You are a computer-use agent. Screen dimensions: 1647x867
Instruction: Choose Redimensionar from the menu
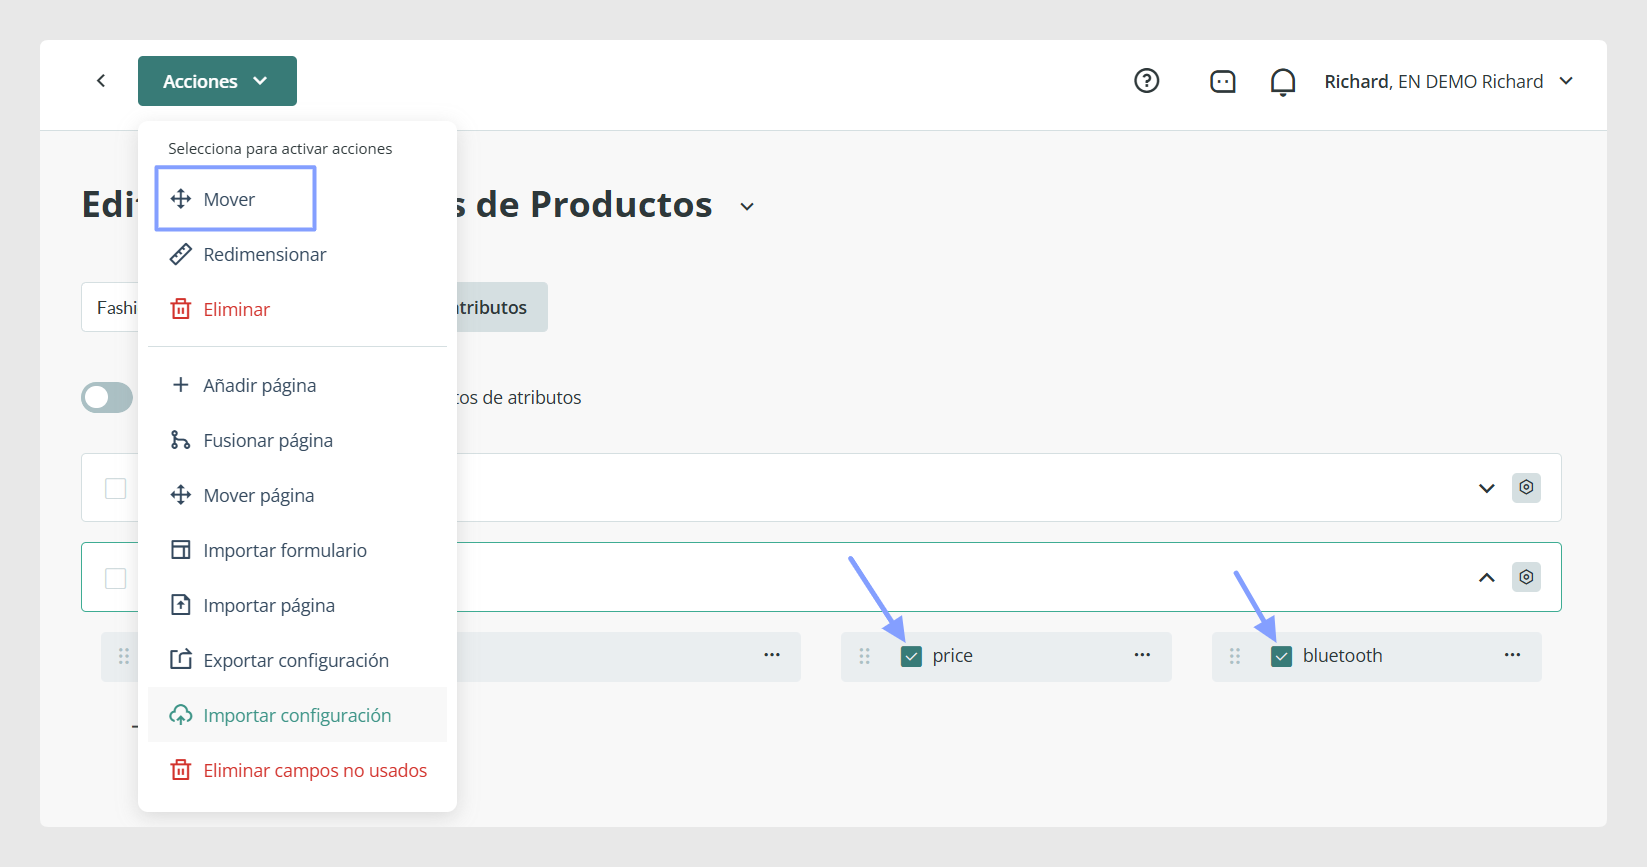tap(297, 254)
